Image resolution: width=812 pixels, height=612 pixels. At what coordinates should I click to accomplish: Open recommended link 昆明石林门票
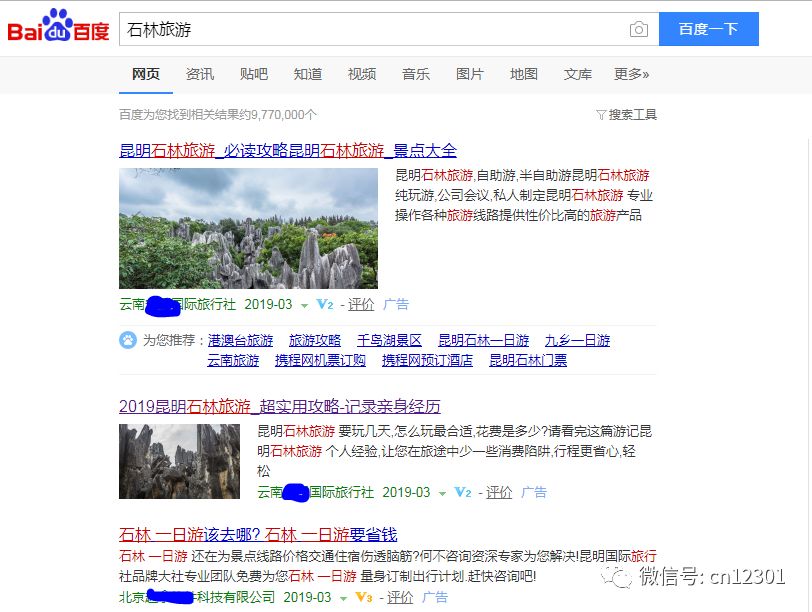(528, 360)
